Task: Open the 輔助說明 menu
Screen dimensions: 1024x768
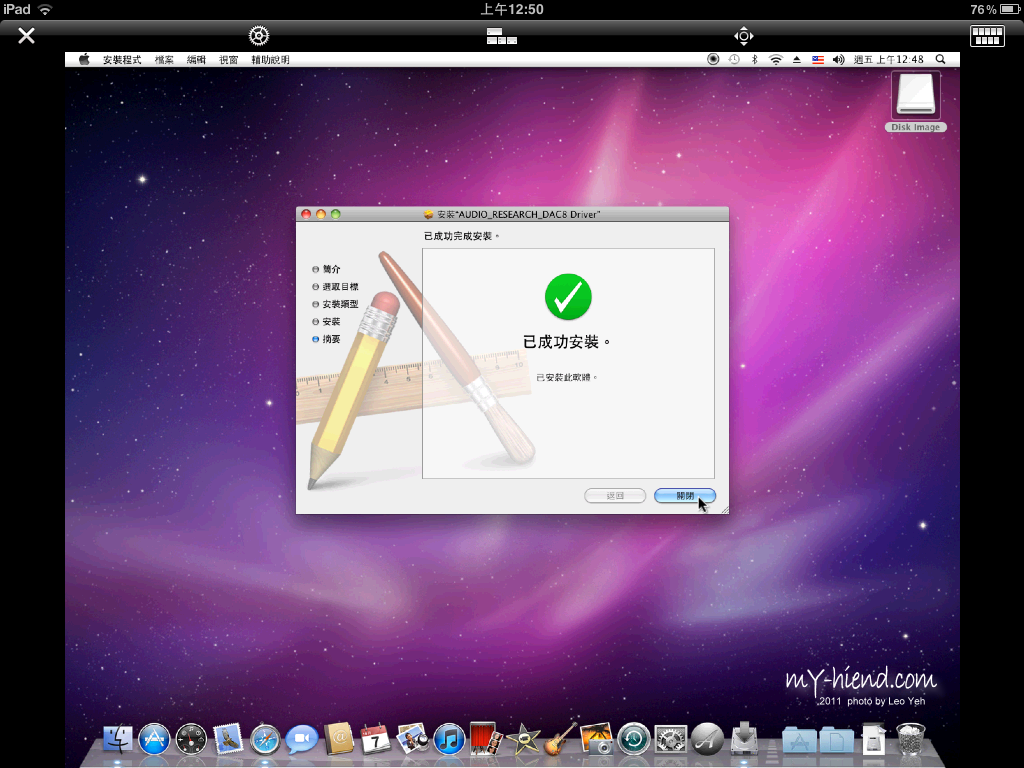Action: pos(270,59)
